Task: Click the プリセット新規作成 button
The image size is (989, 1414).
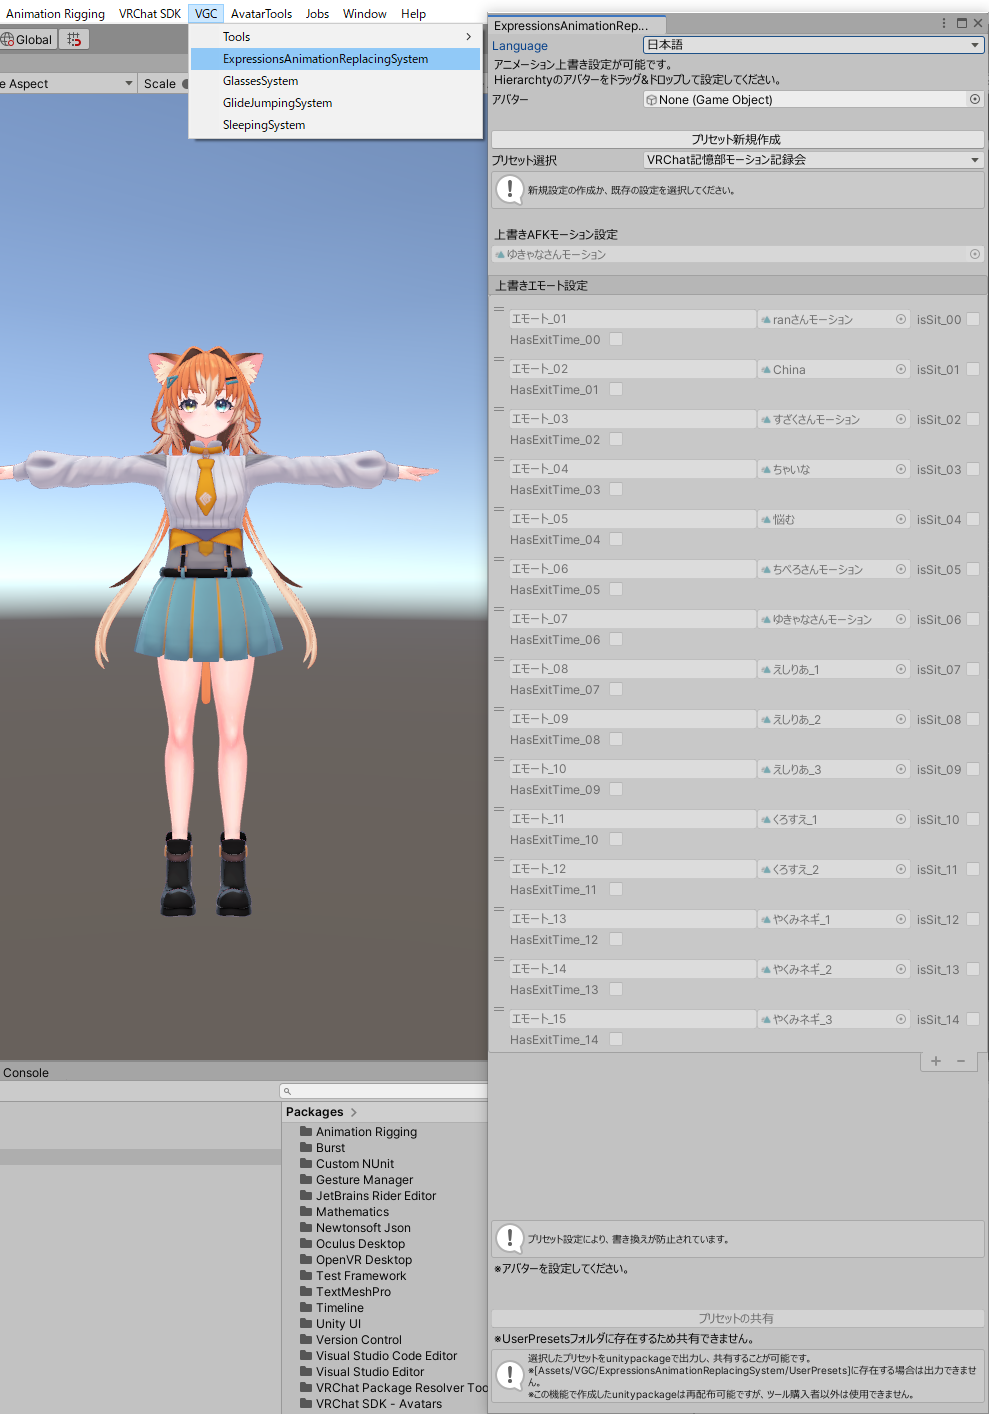Action: [x=737, y=139]
